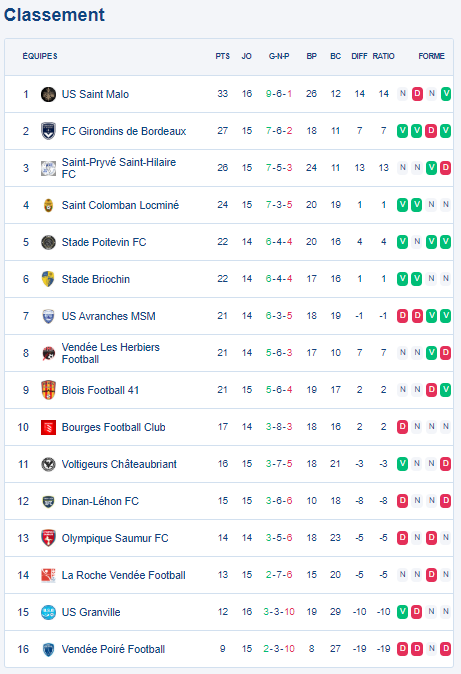
Task: Open the Bourges Football Club red logo
Action: pos(48,427)
